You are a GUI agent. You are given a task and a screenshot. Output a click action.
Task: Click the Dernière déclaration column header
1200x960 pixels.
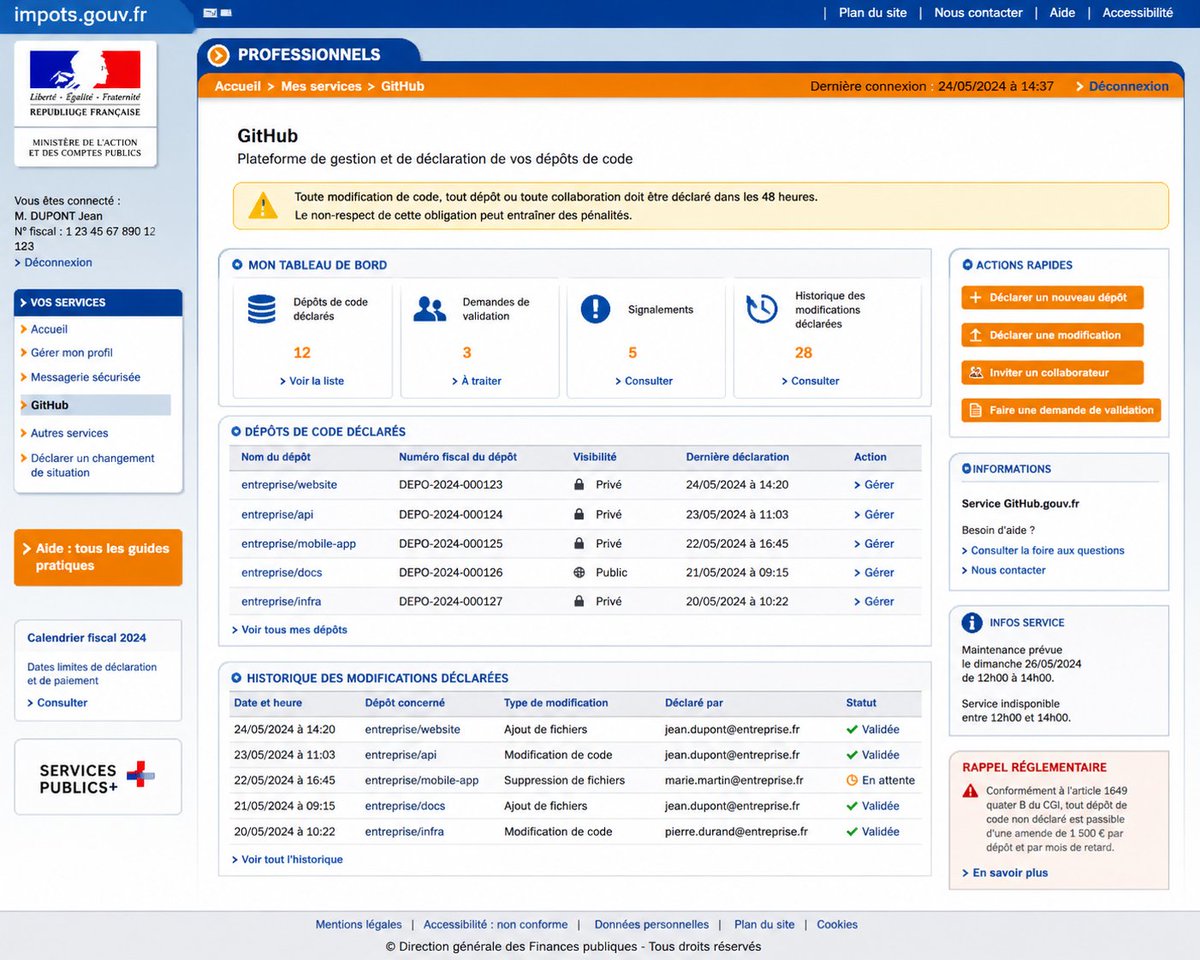tap(738, 457)
